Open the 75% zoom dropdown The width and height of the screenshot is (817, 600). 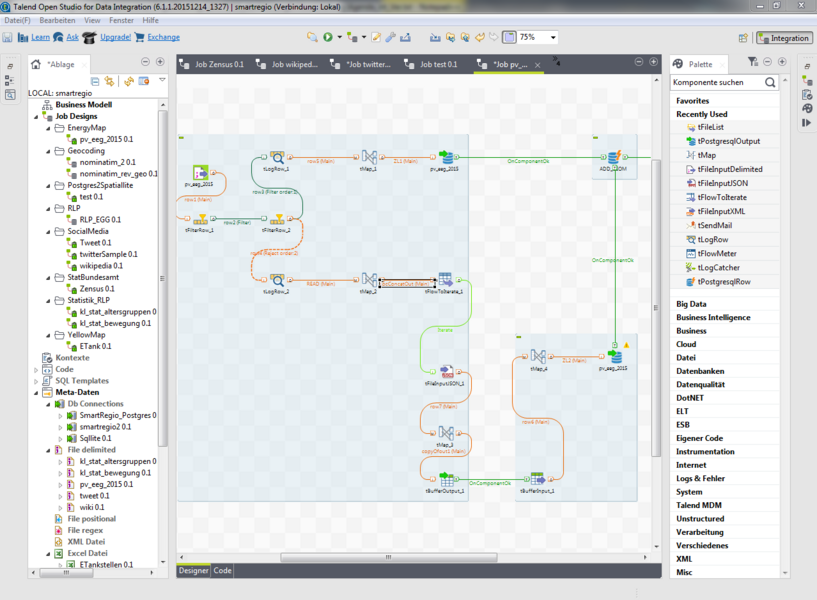(x=553, y=37)
